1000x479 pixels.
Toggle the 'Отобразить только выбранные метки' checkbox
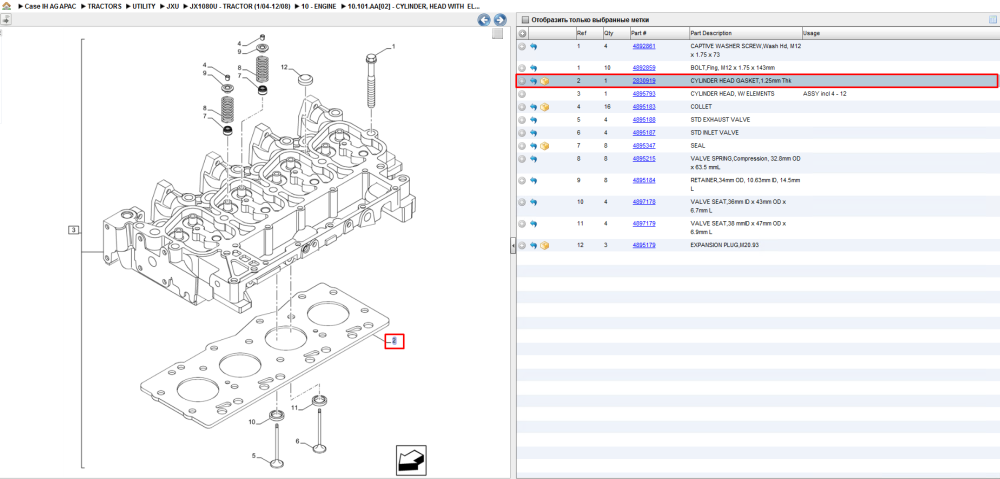(525, 20)
